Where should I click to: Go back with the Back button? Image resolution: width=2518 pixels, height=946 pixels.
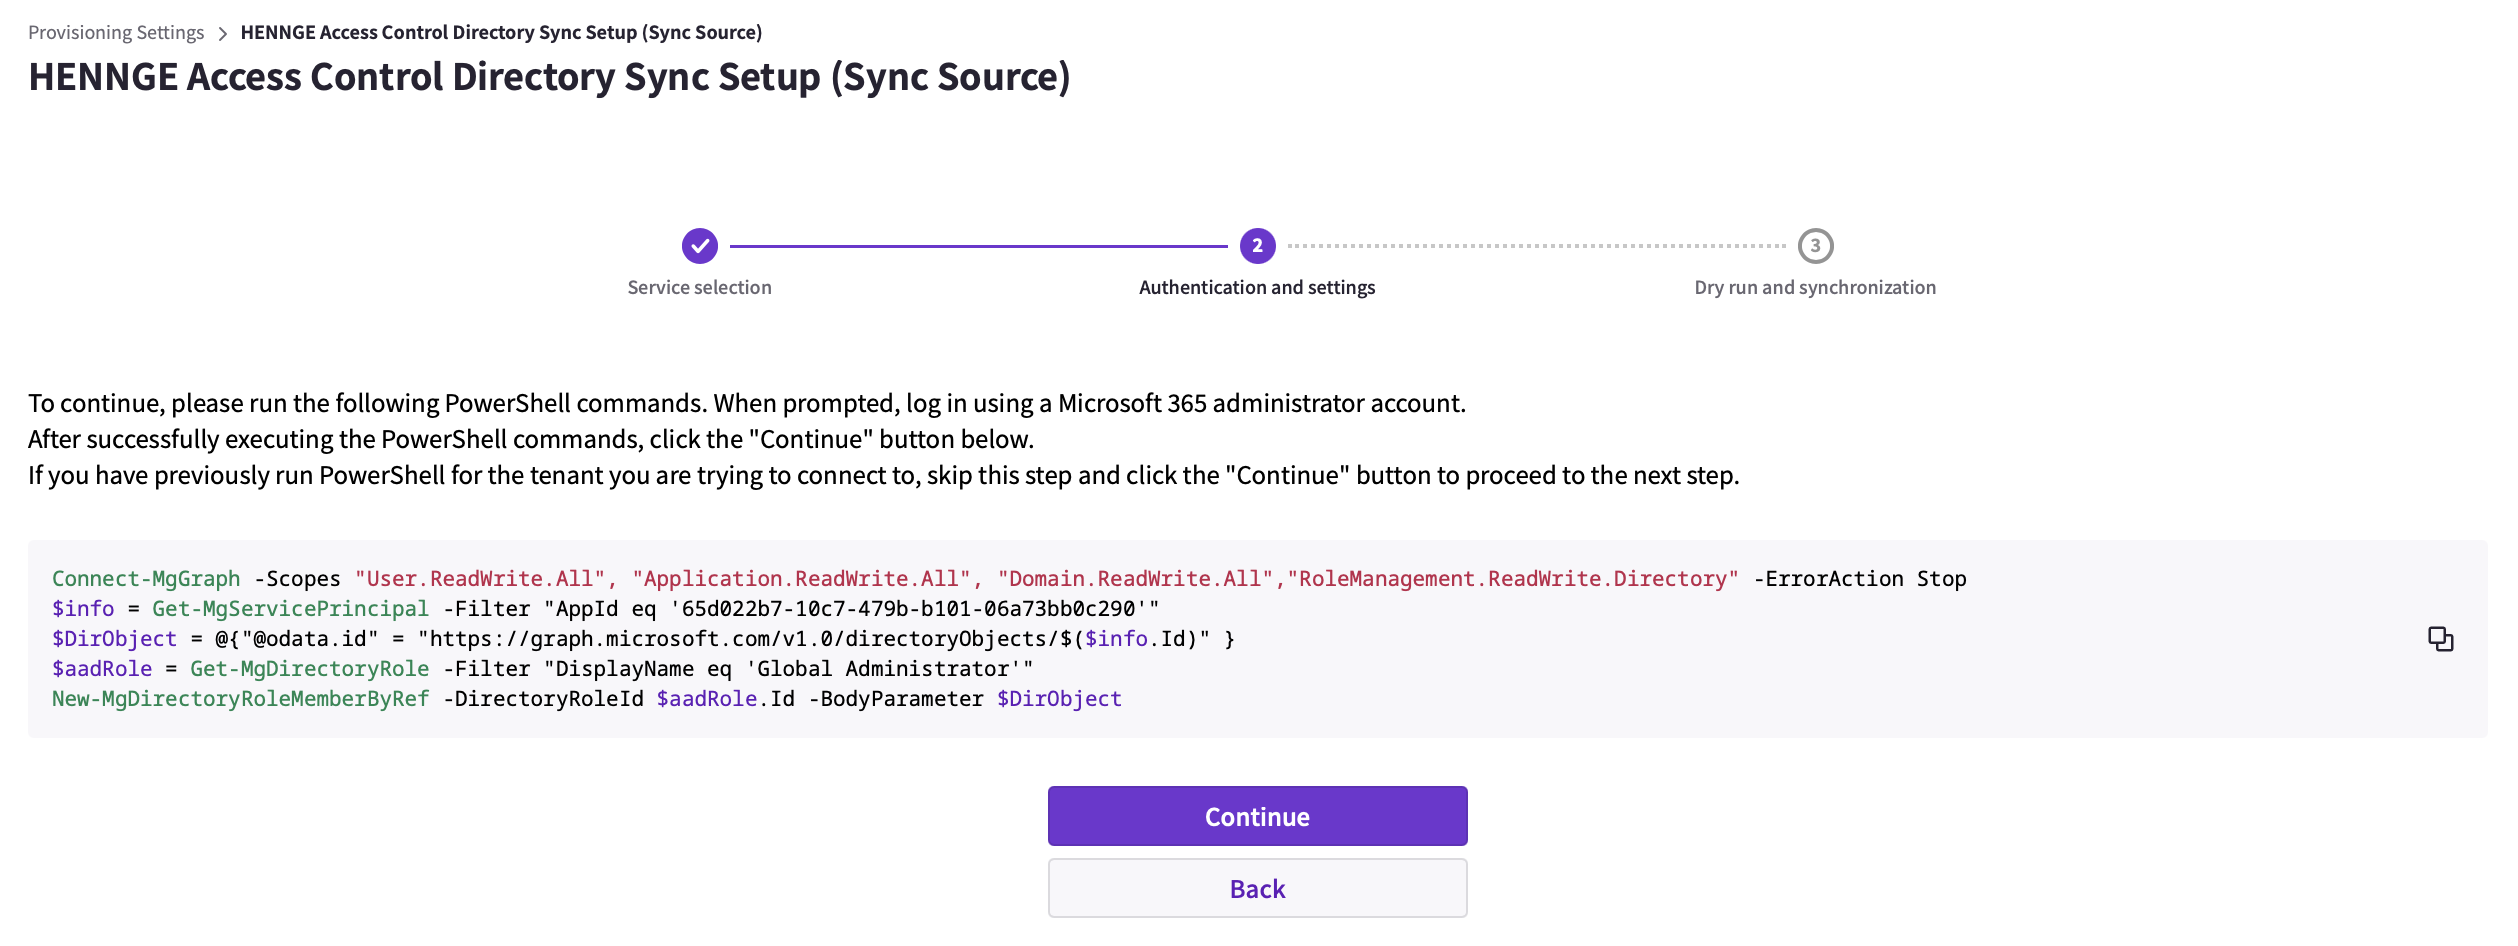click(1257, 888)
